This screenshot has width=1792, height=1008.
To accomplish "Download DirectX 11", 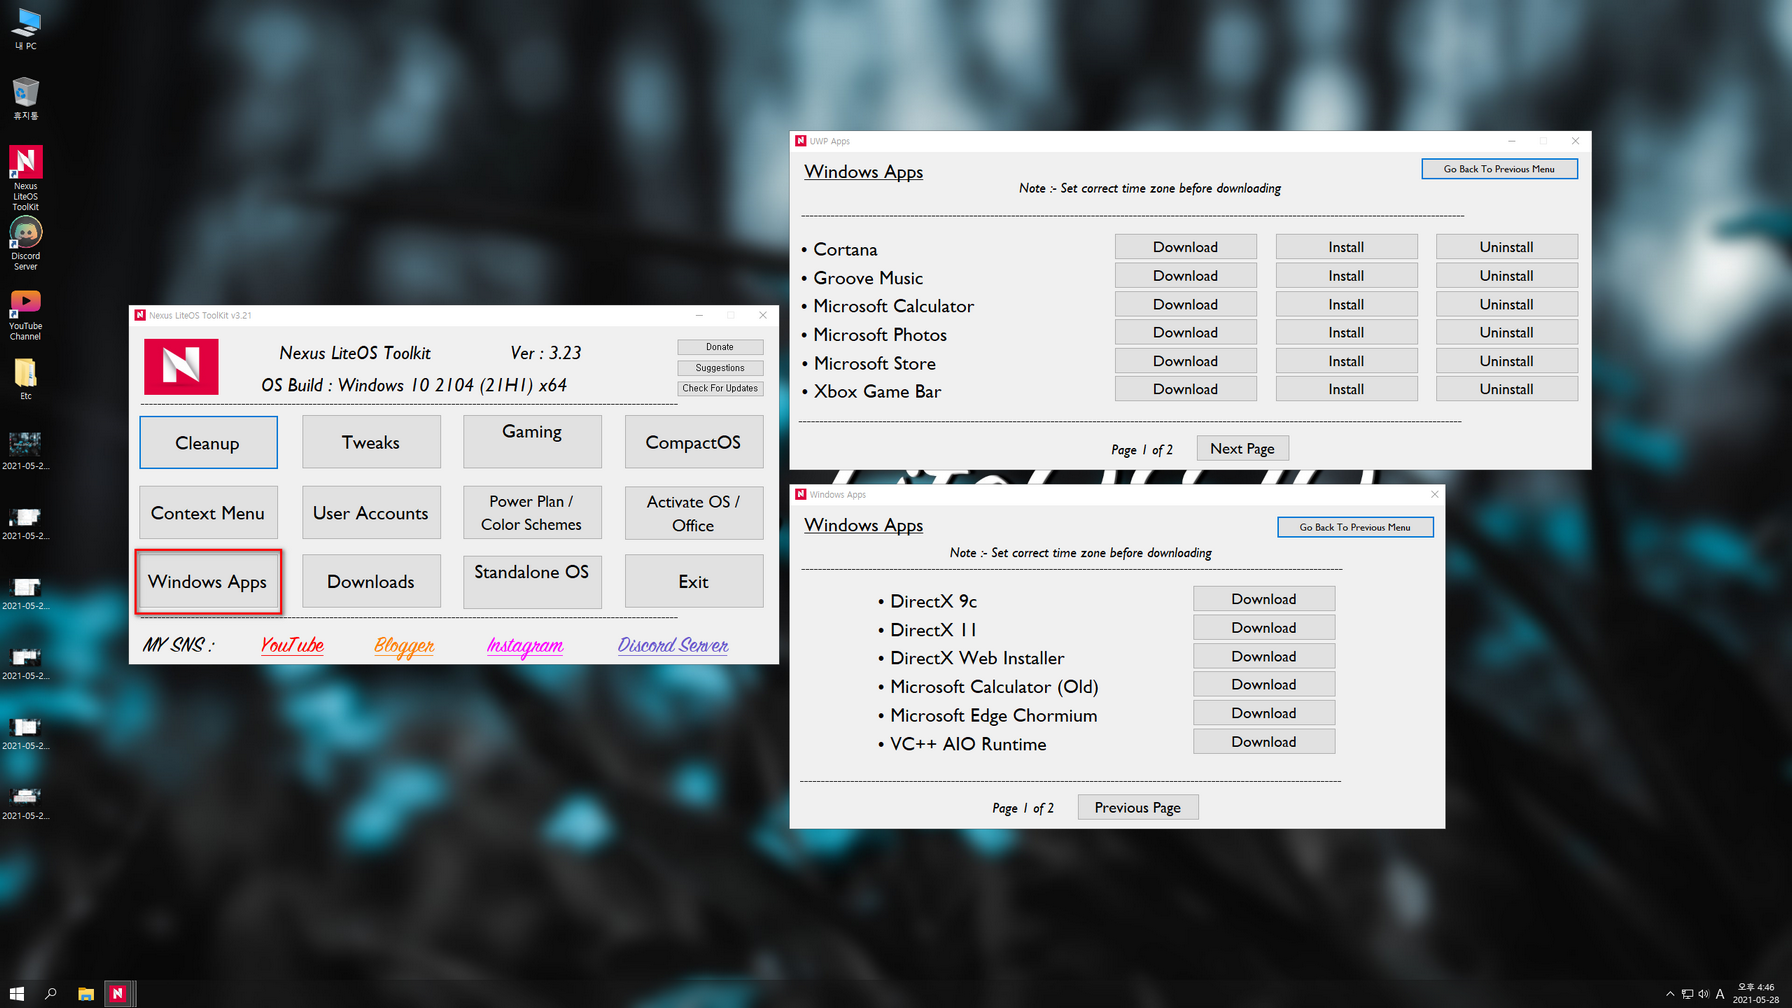I will pos(1263,627).
